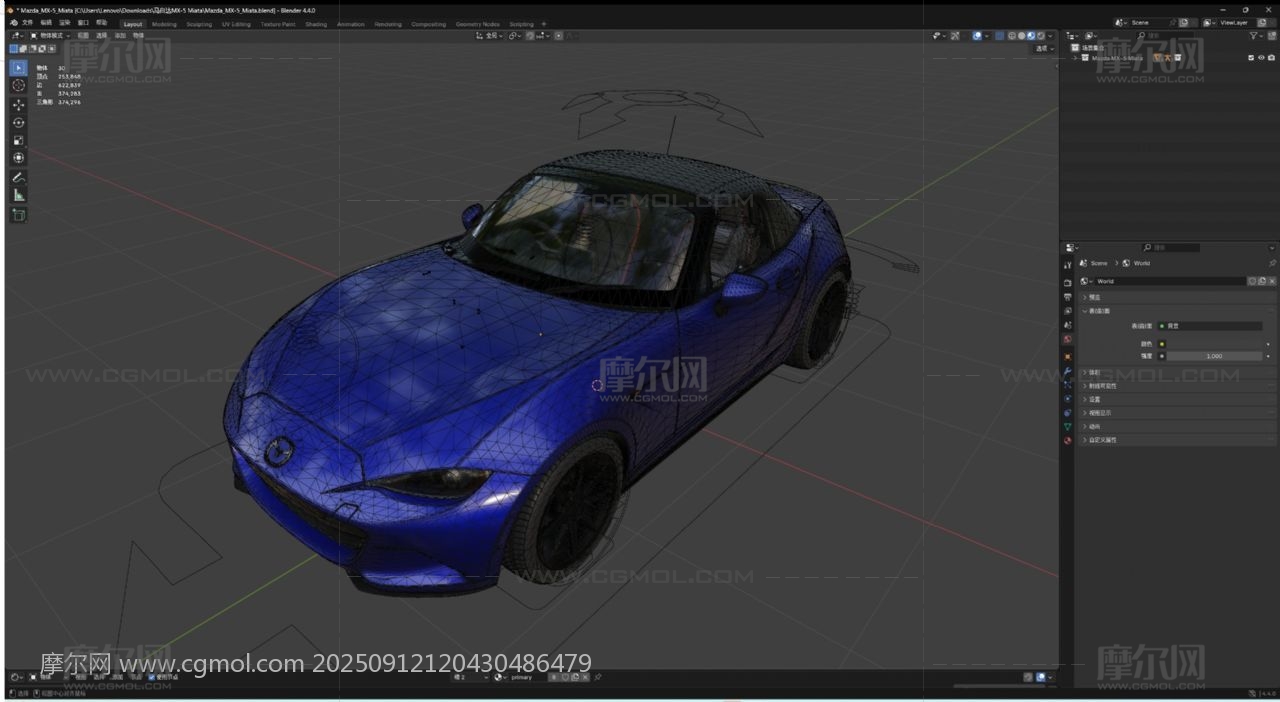Switch viewport to rendered shading
The height and width of the screenshot is (702, 1280).
point(1042,36)
